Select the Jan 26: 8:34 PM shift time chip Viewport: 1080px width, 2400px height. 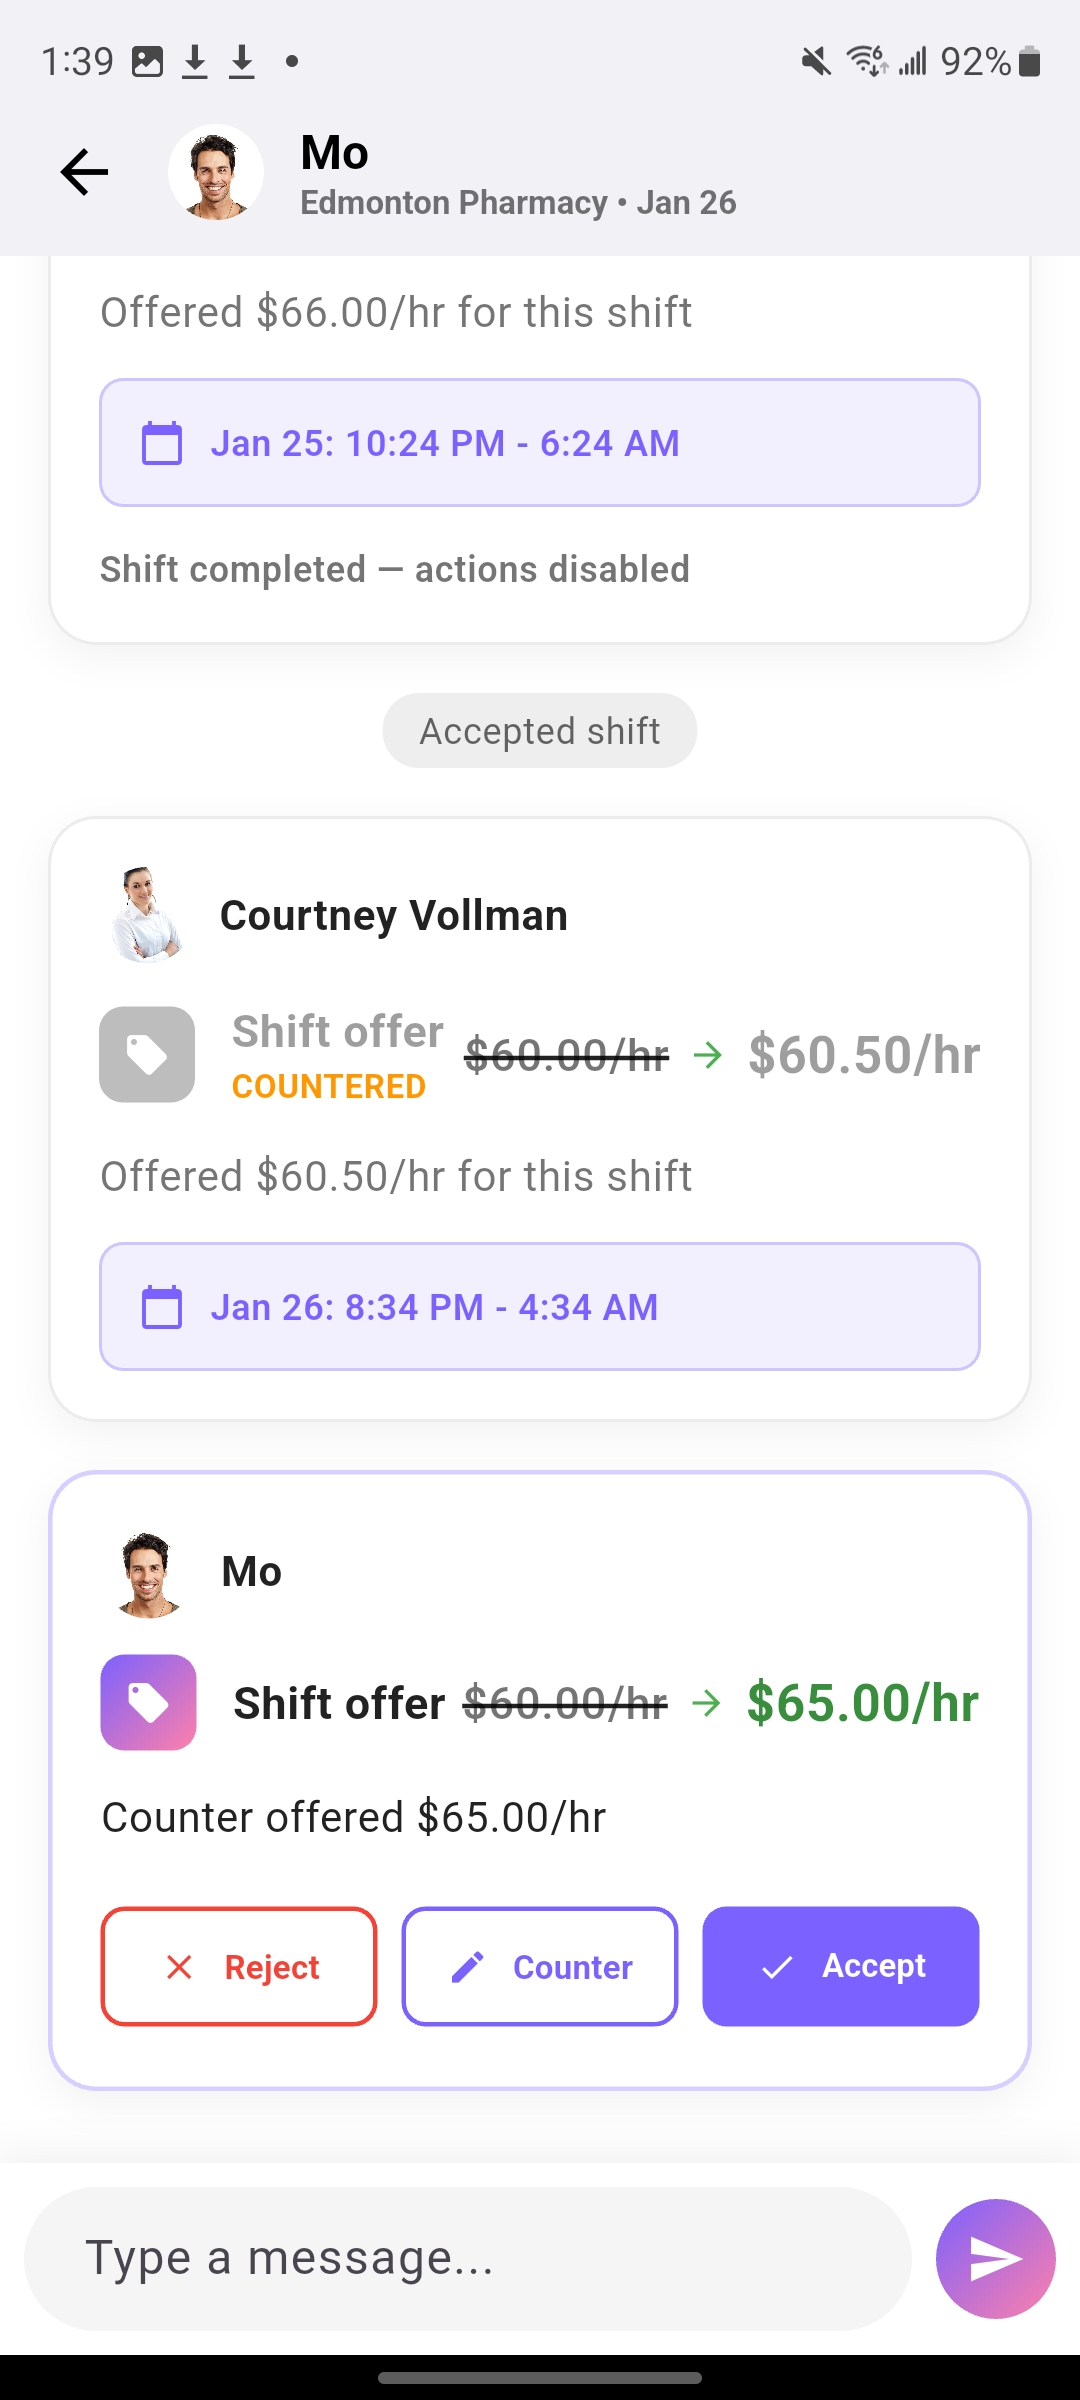540,1306
